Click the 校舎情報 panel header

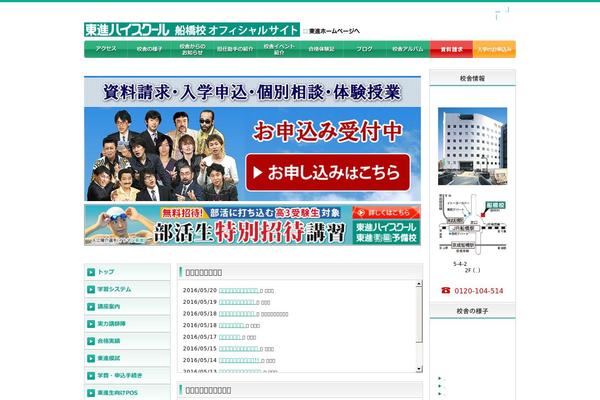[x=473, y=78]
